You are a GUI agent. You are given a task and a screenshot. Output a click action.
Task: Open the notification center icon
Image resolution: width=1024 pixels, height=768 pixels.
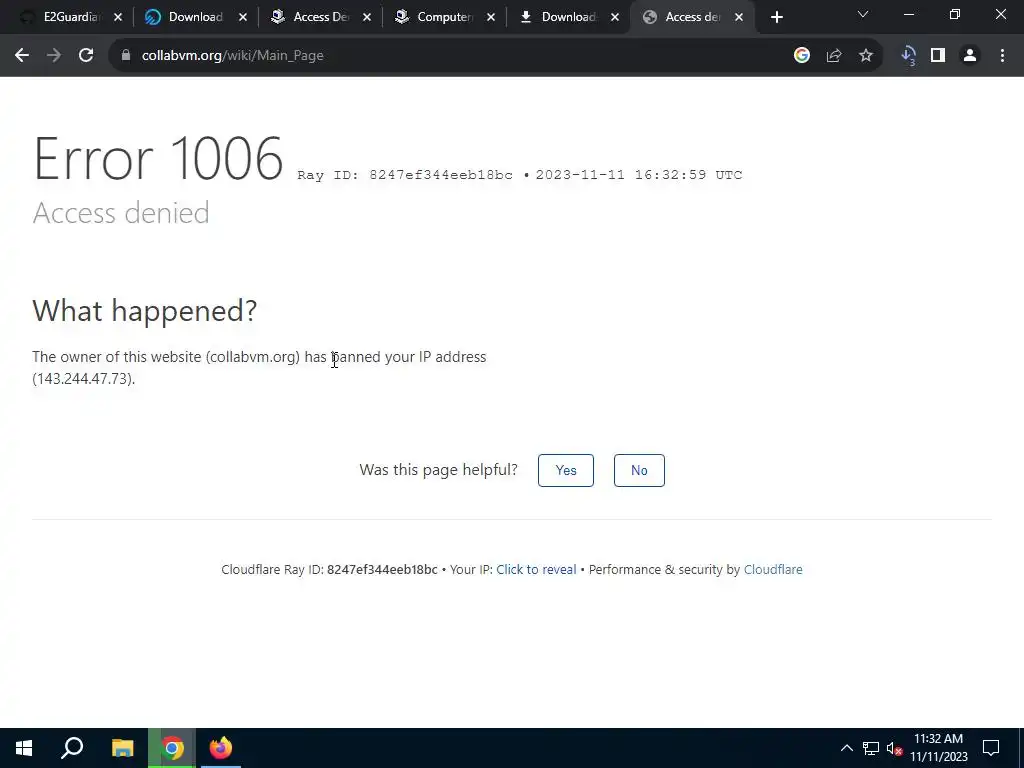click(991, 748)
